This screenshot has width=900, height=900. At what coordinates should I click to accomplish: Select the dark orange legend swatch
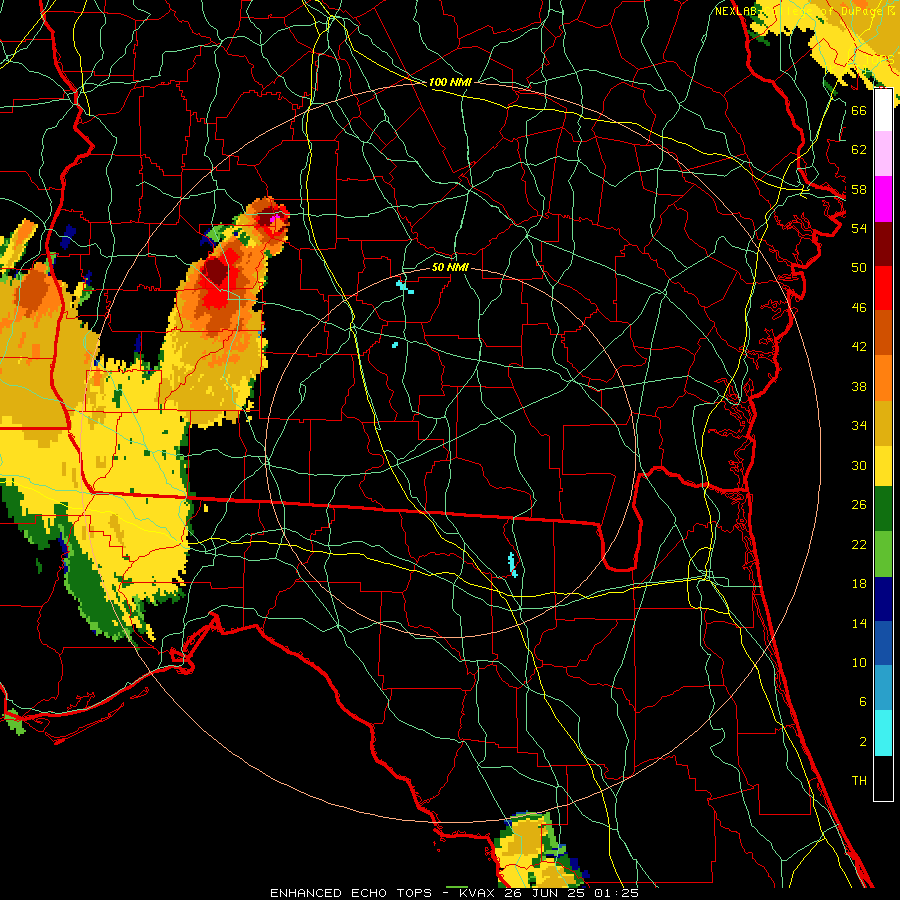click(x=883, y=332)
